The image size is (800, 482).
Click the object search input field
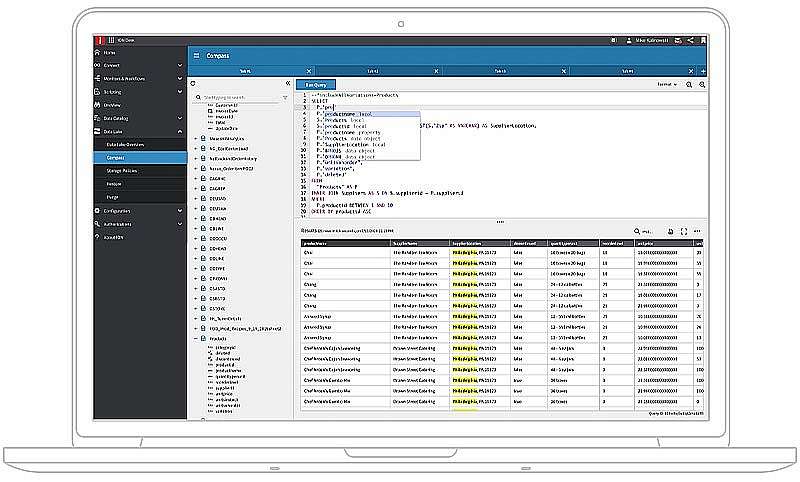[240, 97]
